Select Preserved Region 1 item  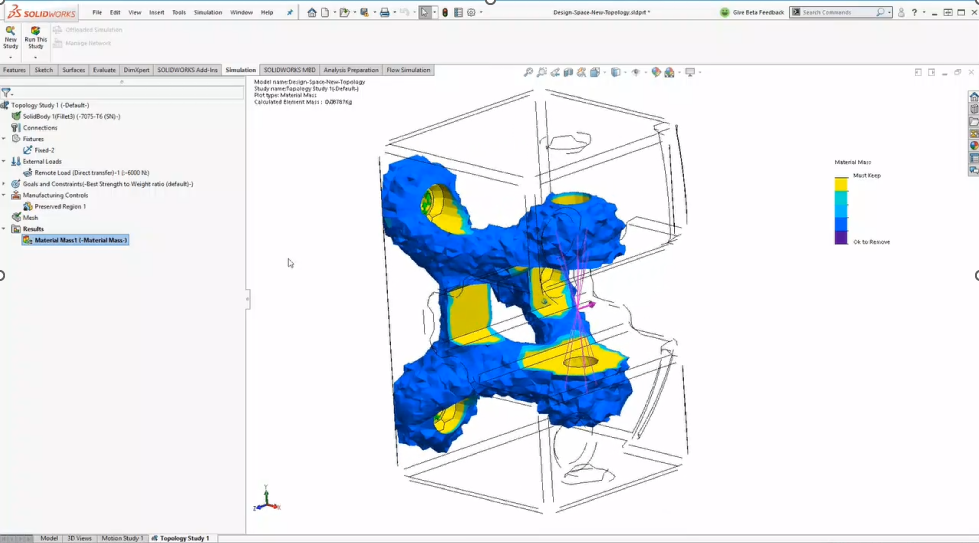[x=54, y=207]
